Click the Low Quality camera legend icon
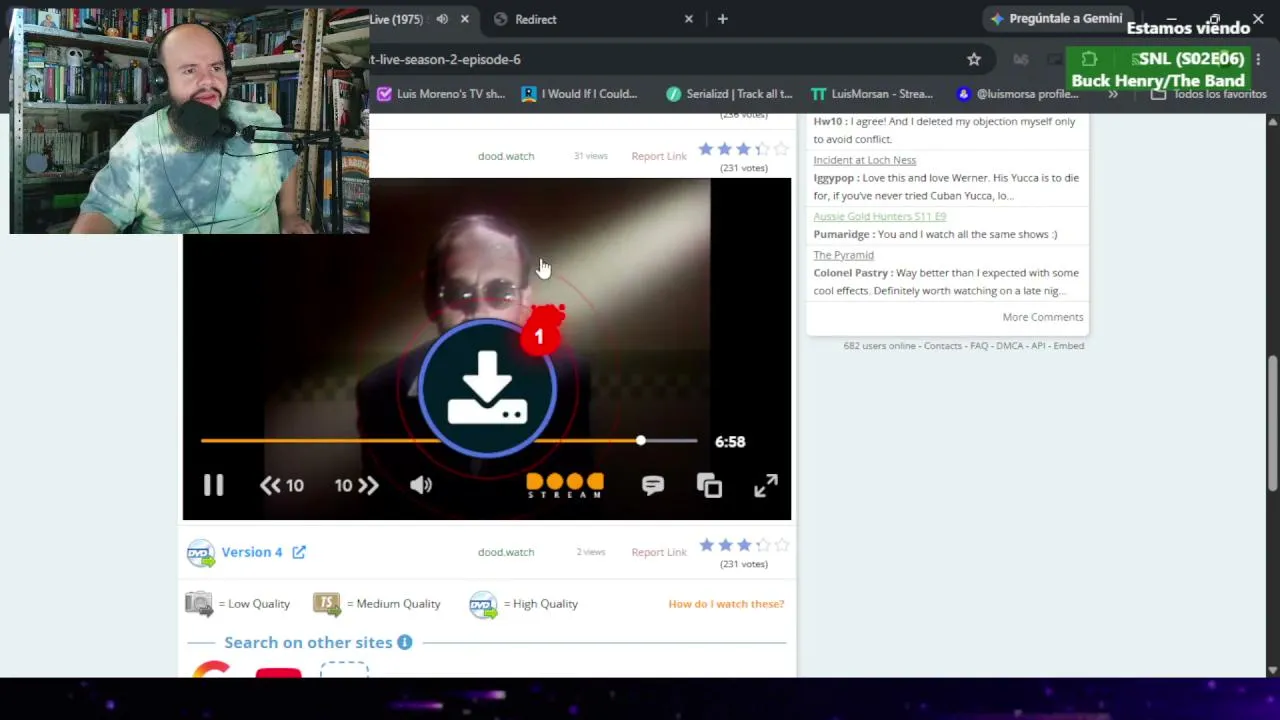The image size is (1280, 720). tap(199, 604)
